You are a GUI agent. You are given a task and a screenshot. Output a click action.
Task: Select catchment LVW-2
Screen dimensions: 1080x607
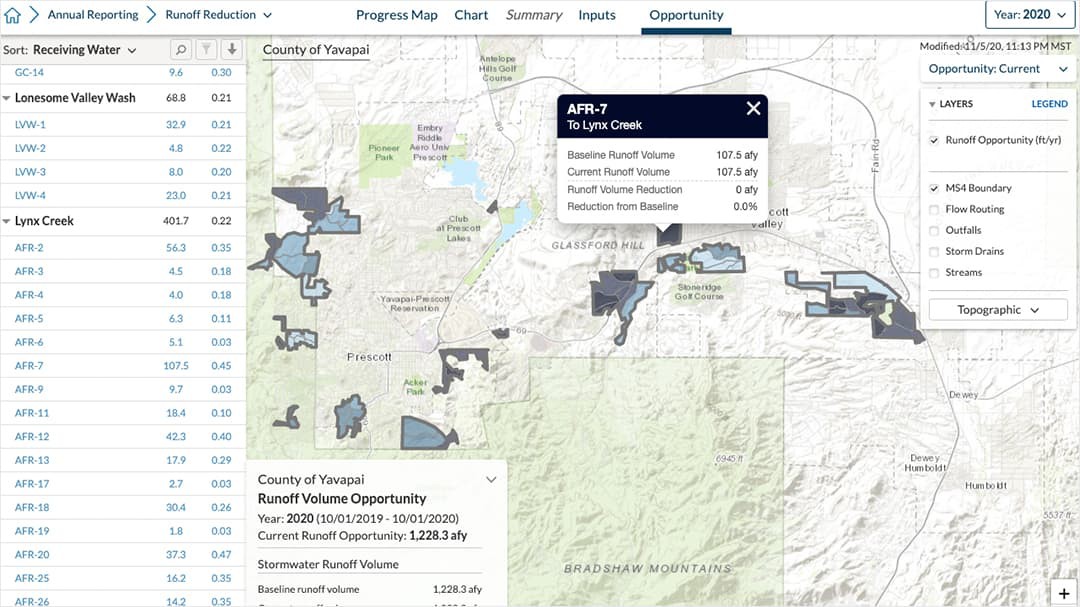point(123,148)
